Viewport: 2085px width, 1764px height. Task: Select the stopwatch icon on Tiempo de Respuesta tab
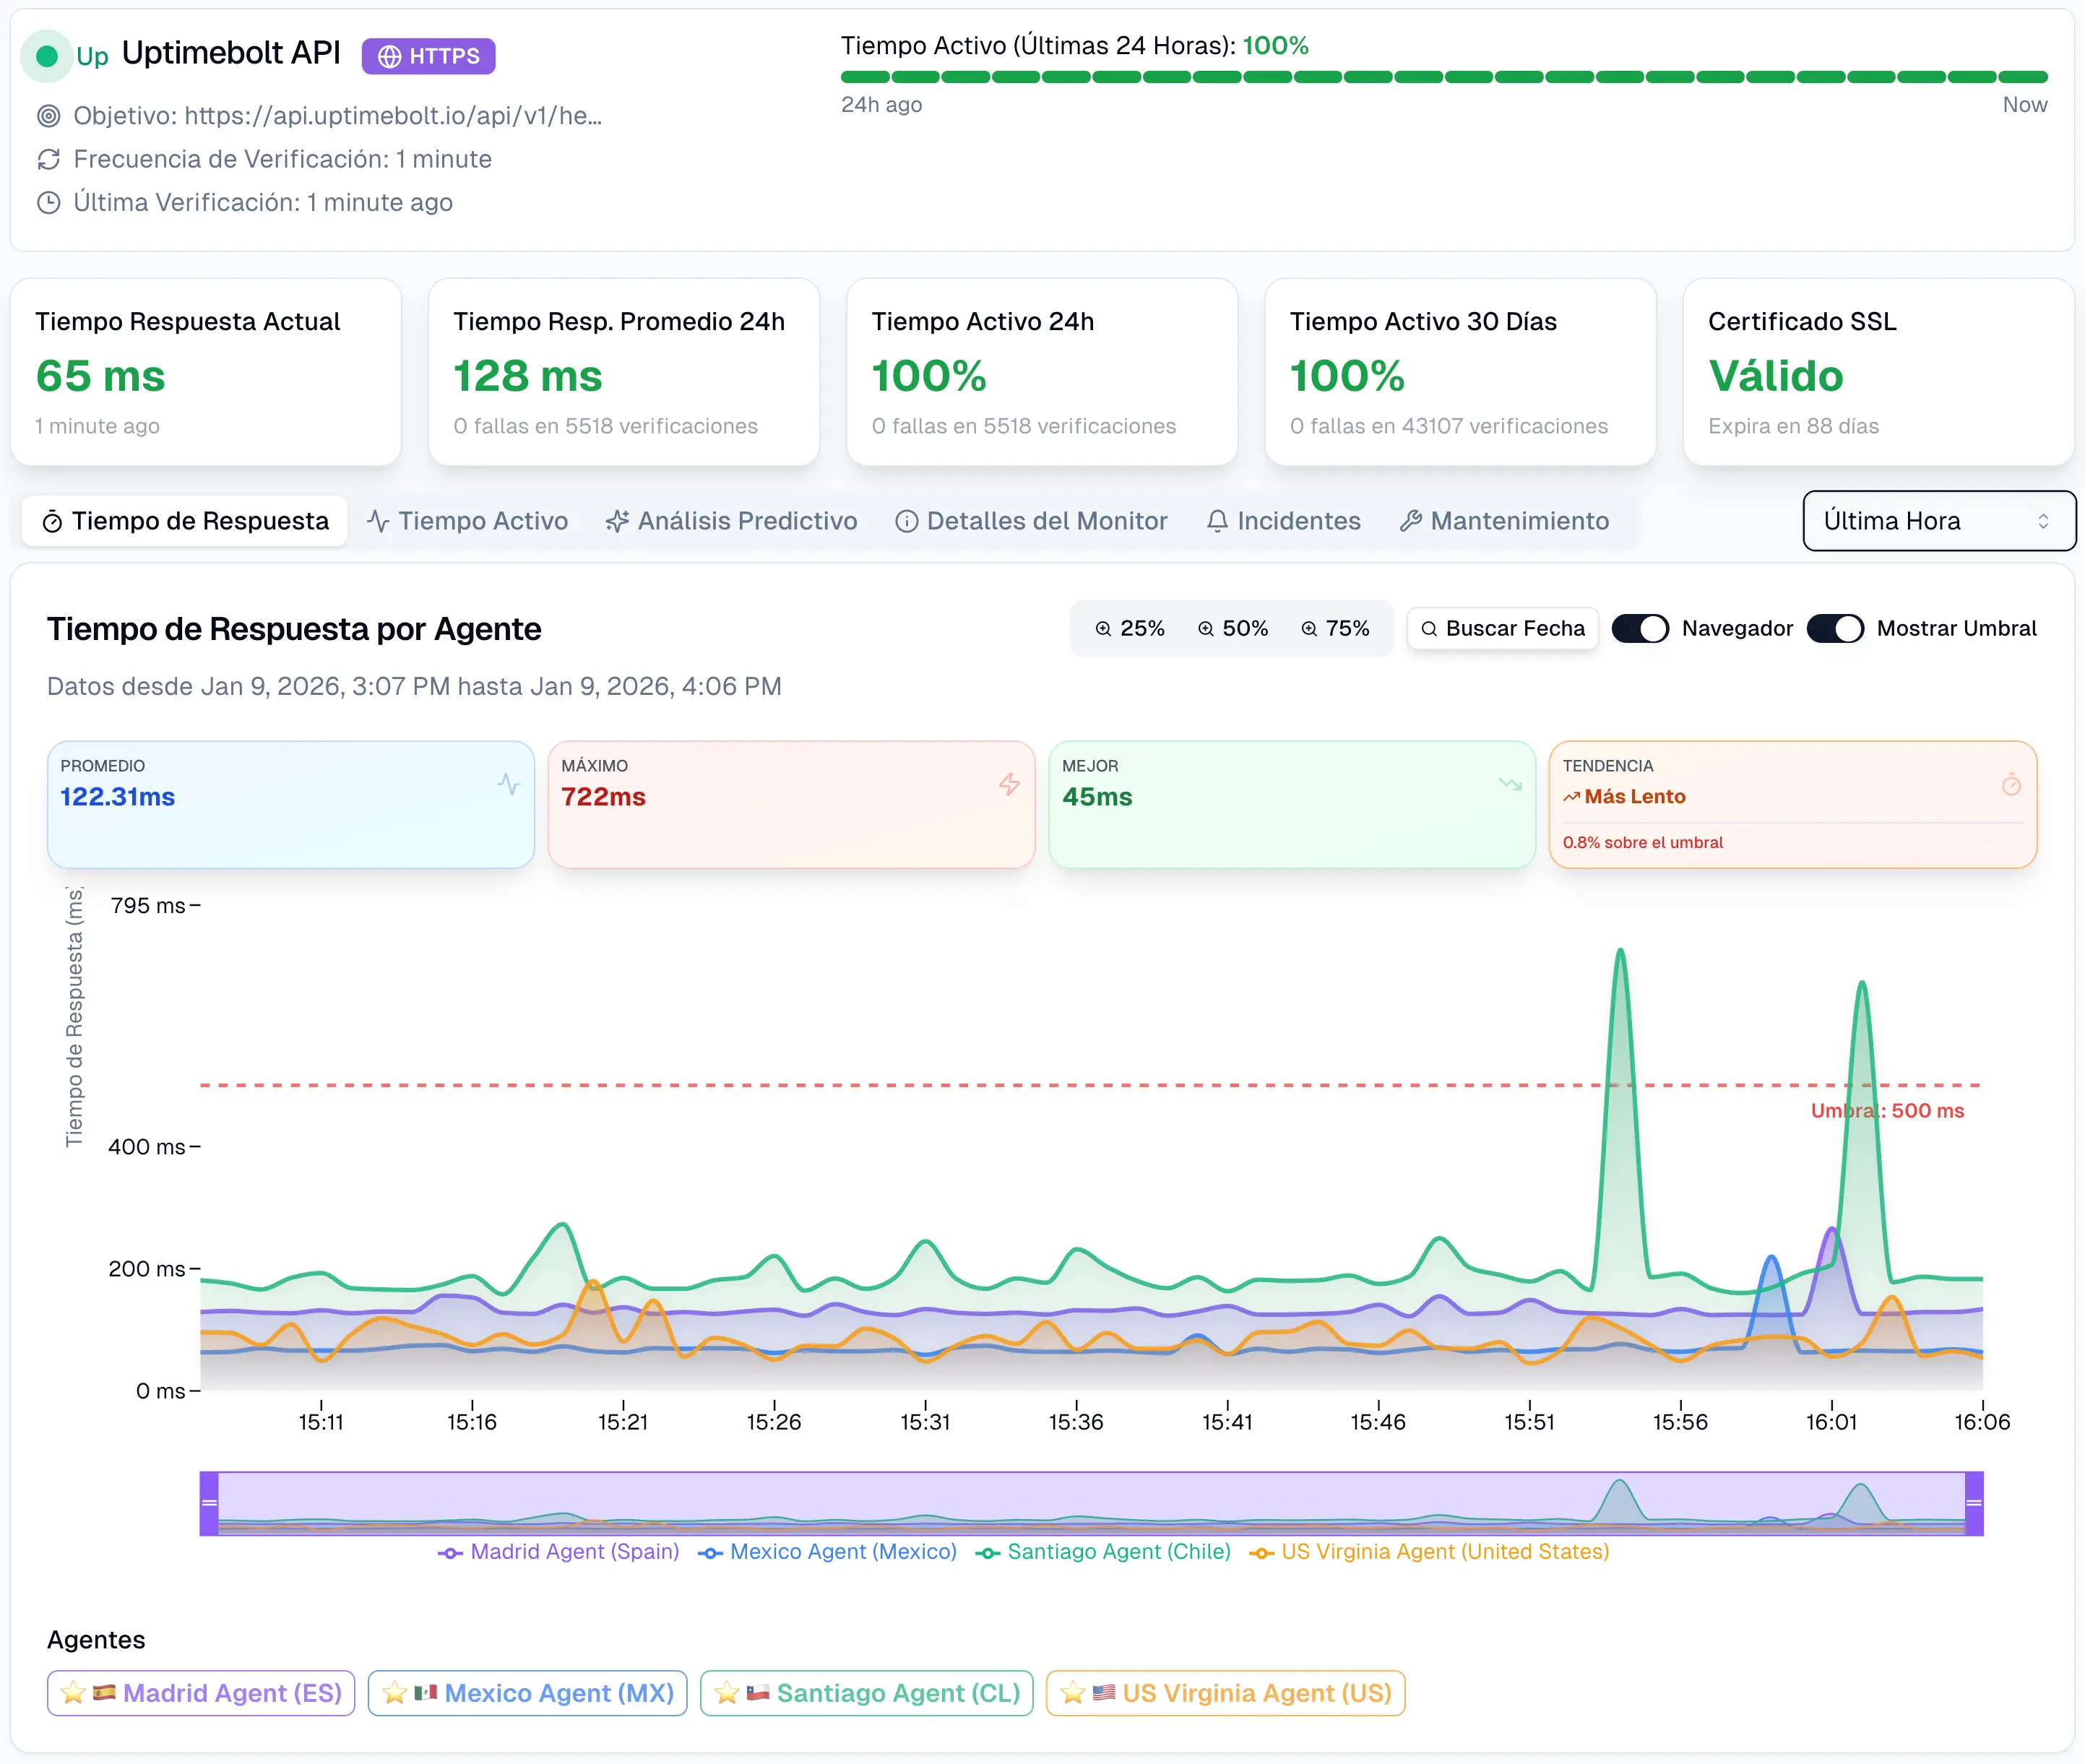[x=54, y=521]
